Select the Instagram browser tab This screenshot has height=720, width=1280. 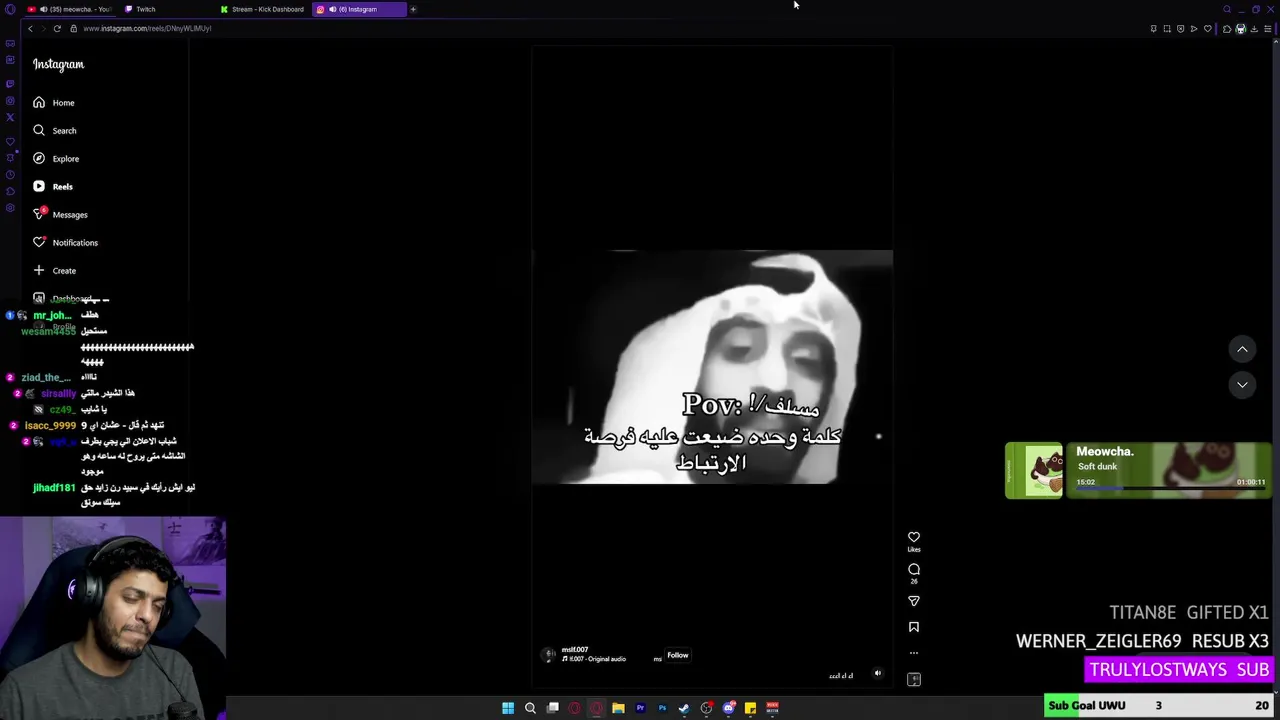(358, 9)
